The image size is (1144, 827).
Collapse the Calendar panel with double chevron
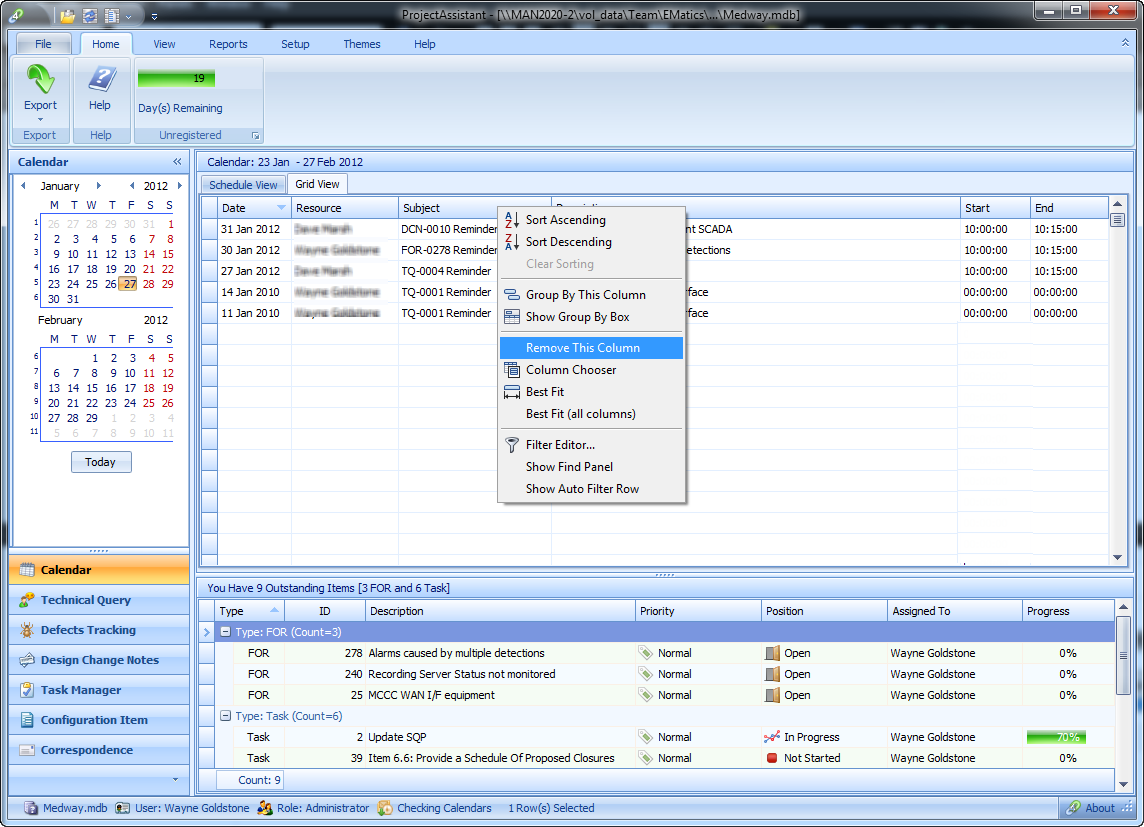click(177, 162)
